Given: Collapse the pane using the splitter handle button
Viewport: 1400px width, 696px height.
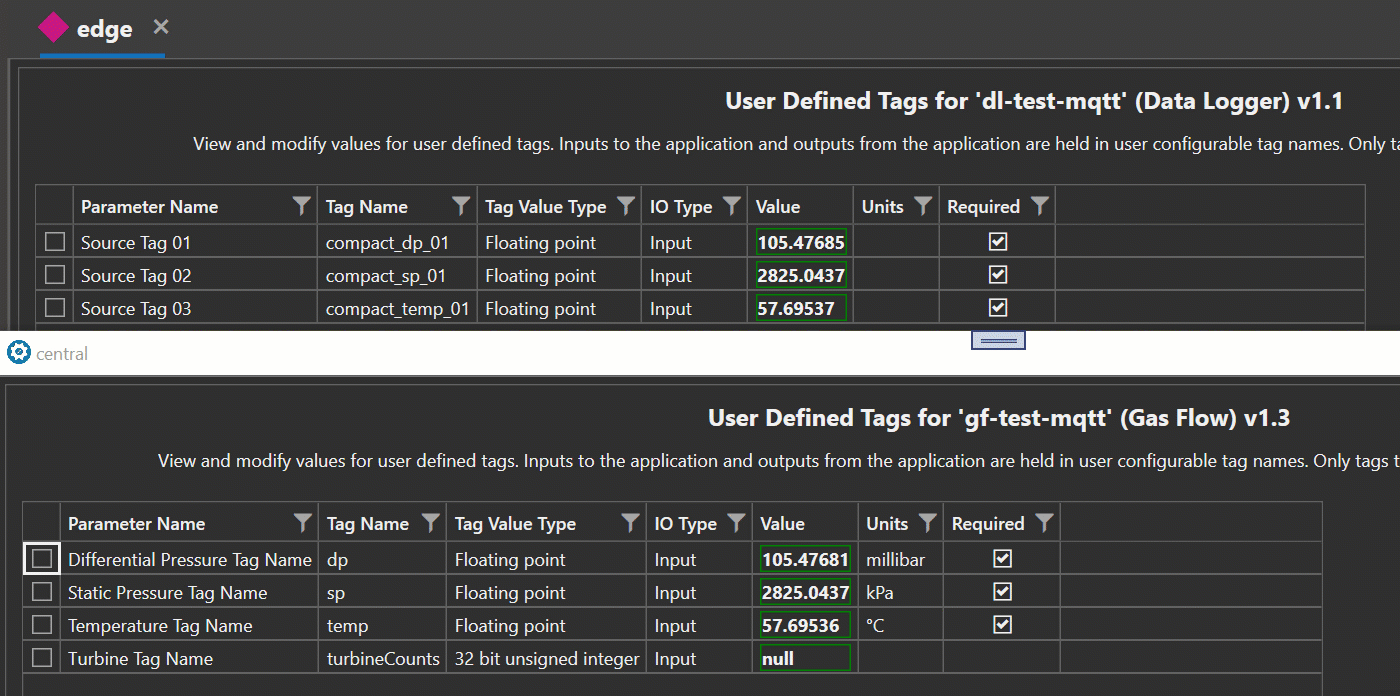Looking at the screenshot, I should 999,339.
